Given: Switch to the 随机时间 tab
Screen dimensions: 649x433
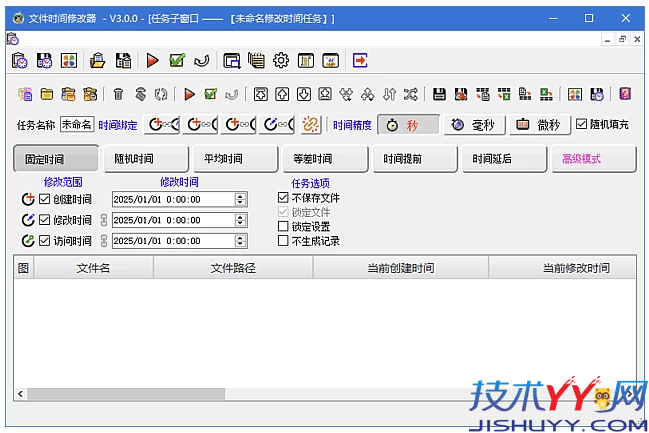Looking at the screenshot, I should point(146,159).
